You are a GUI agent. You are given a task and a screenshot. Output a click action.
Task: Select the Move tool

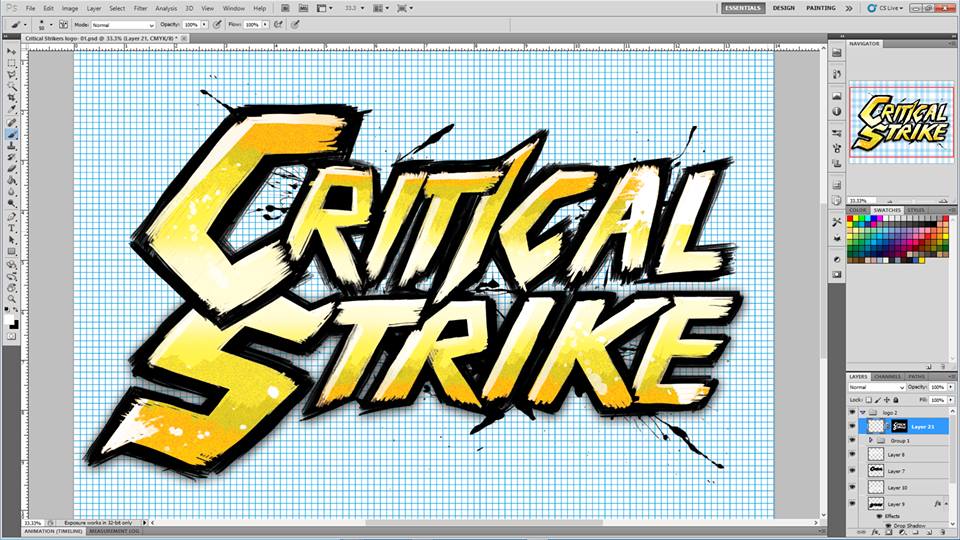(12, 51)
